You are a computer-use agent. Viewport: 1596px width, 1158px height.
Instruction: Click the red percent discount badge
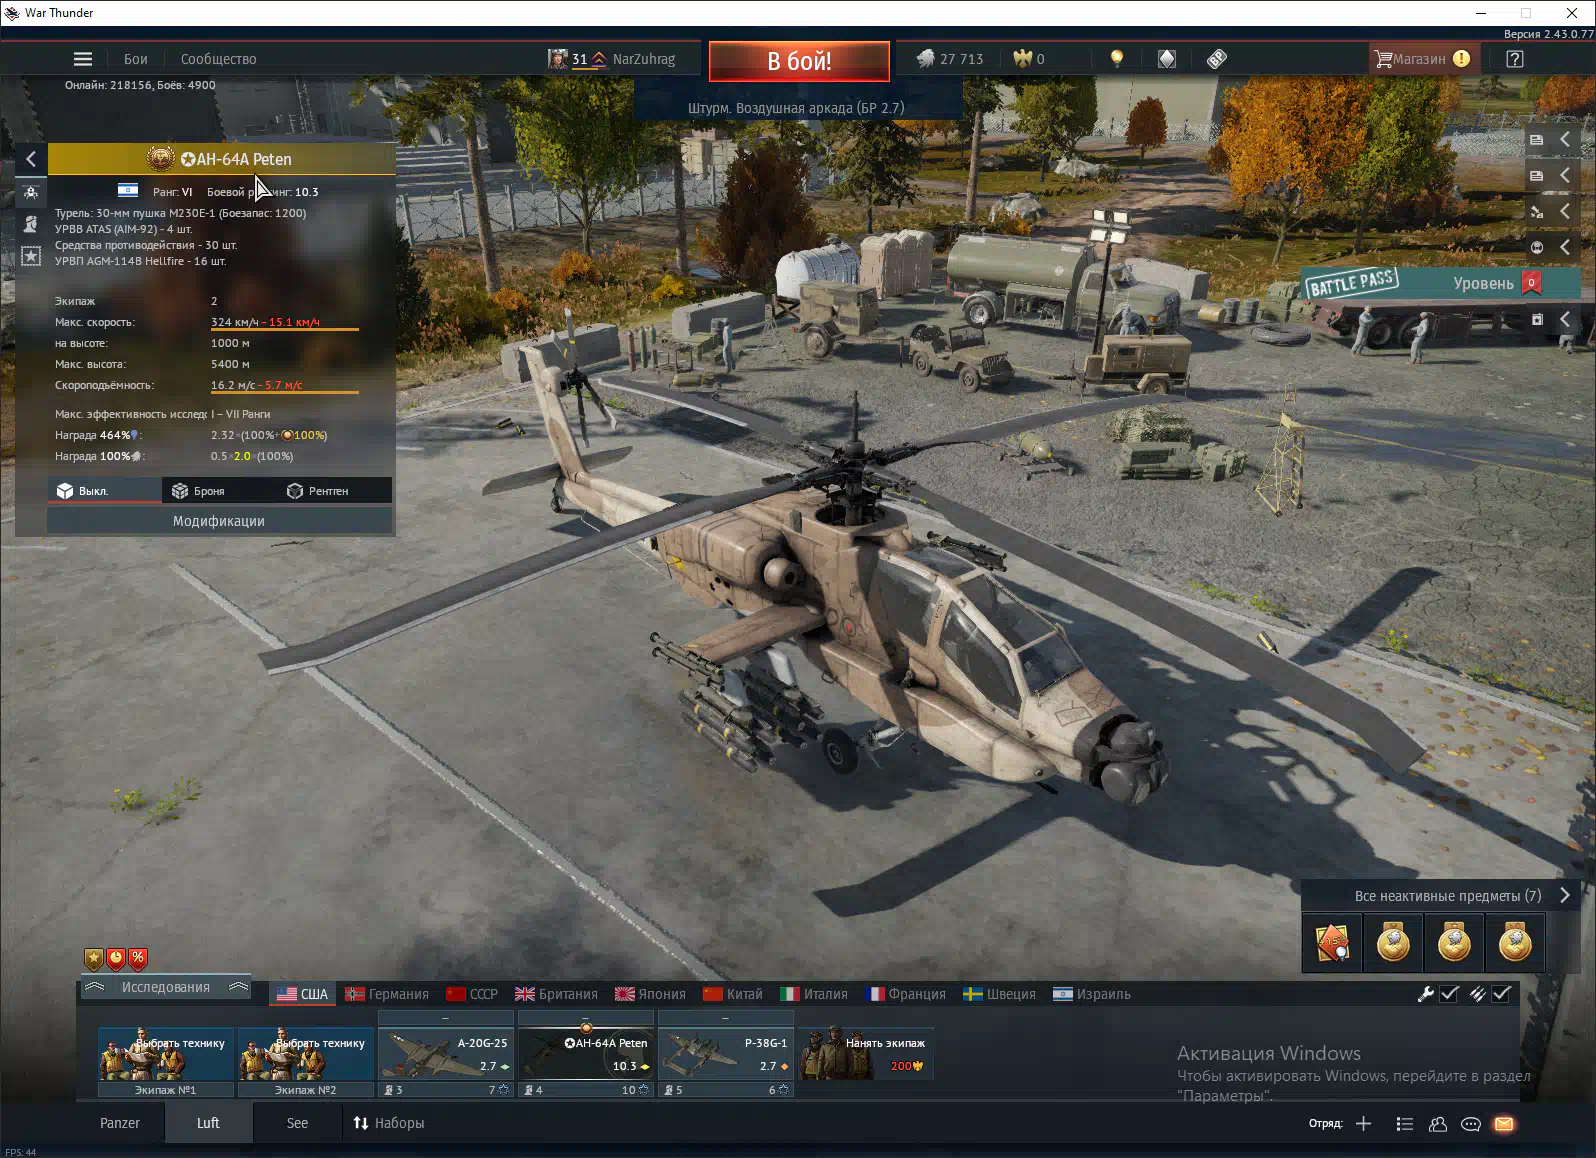(138, 959)
